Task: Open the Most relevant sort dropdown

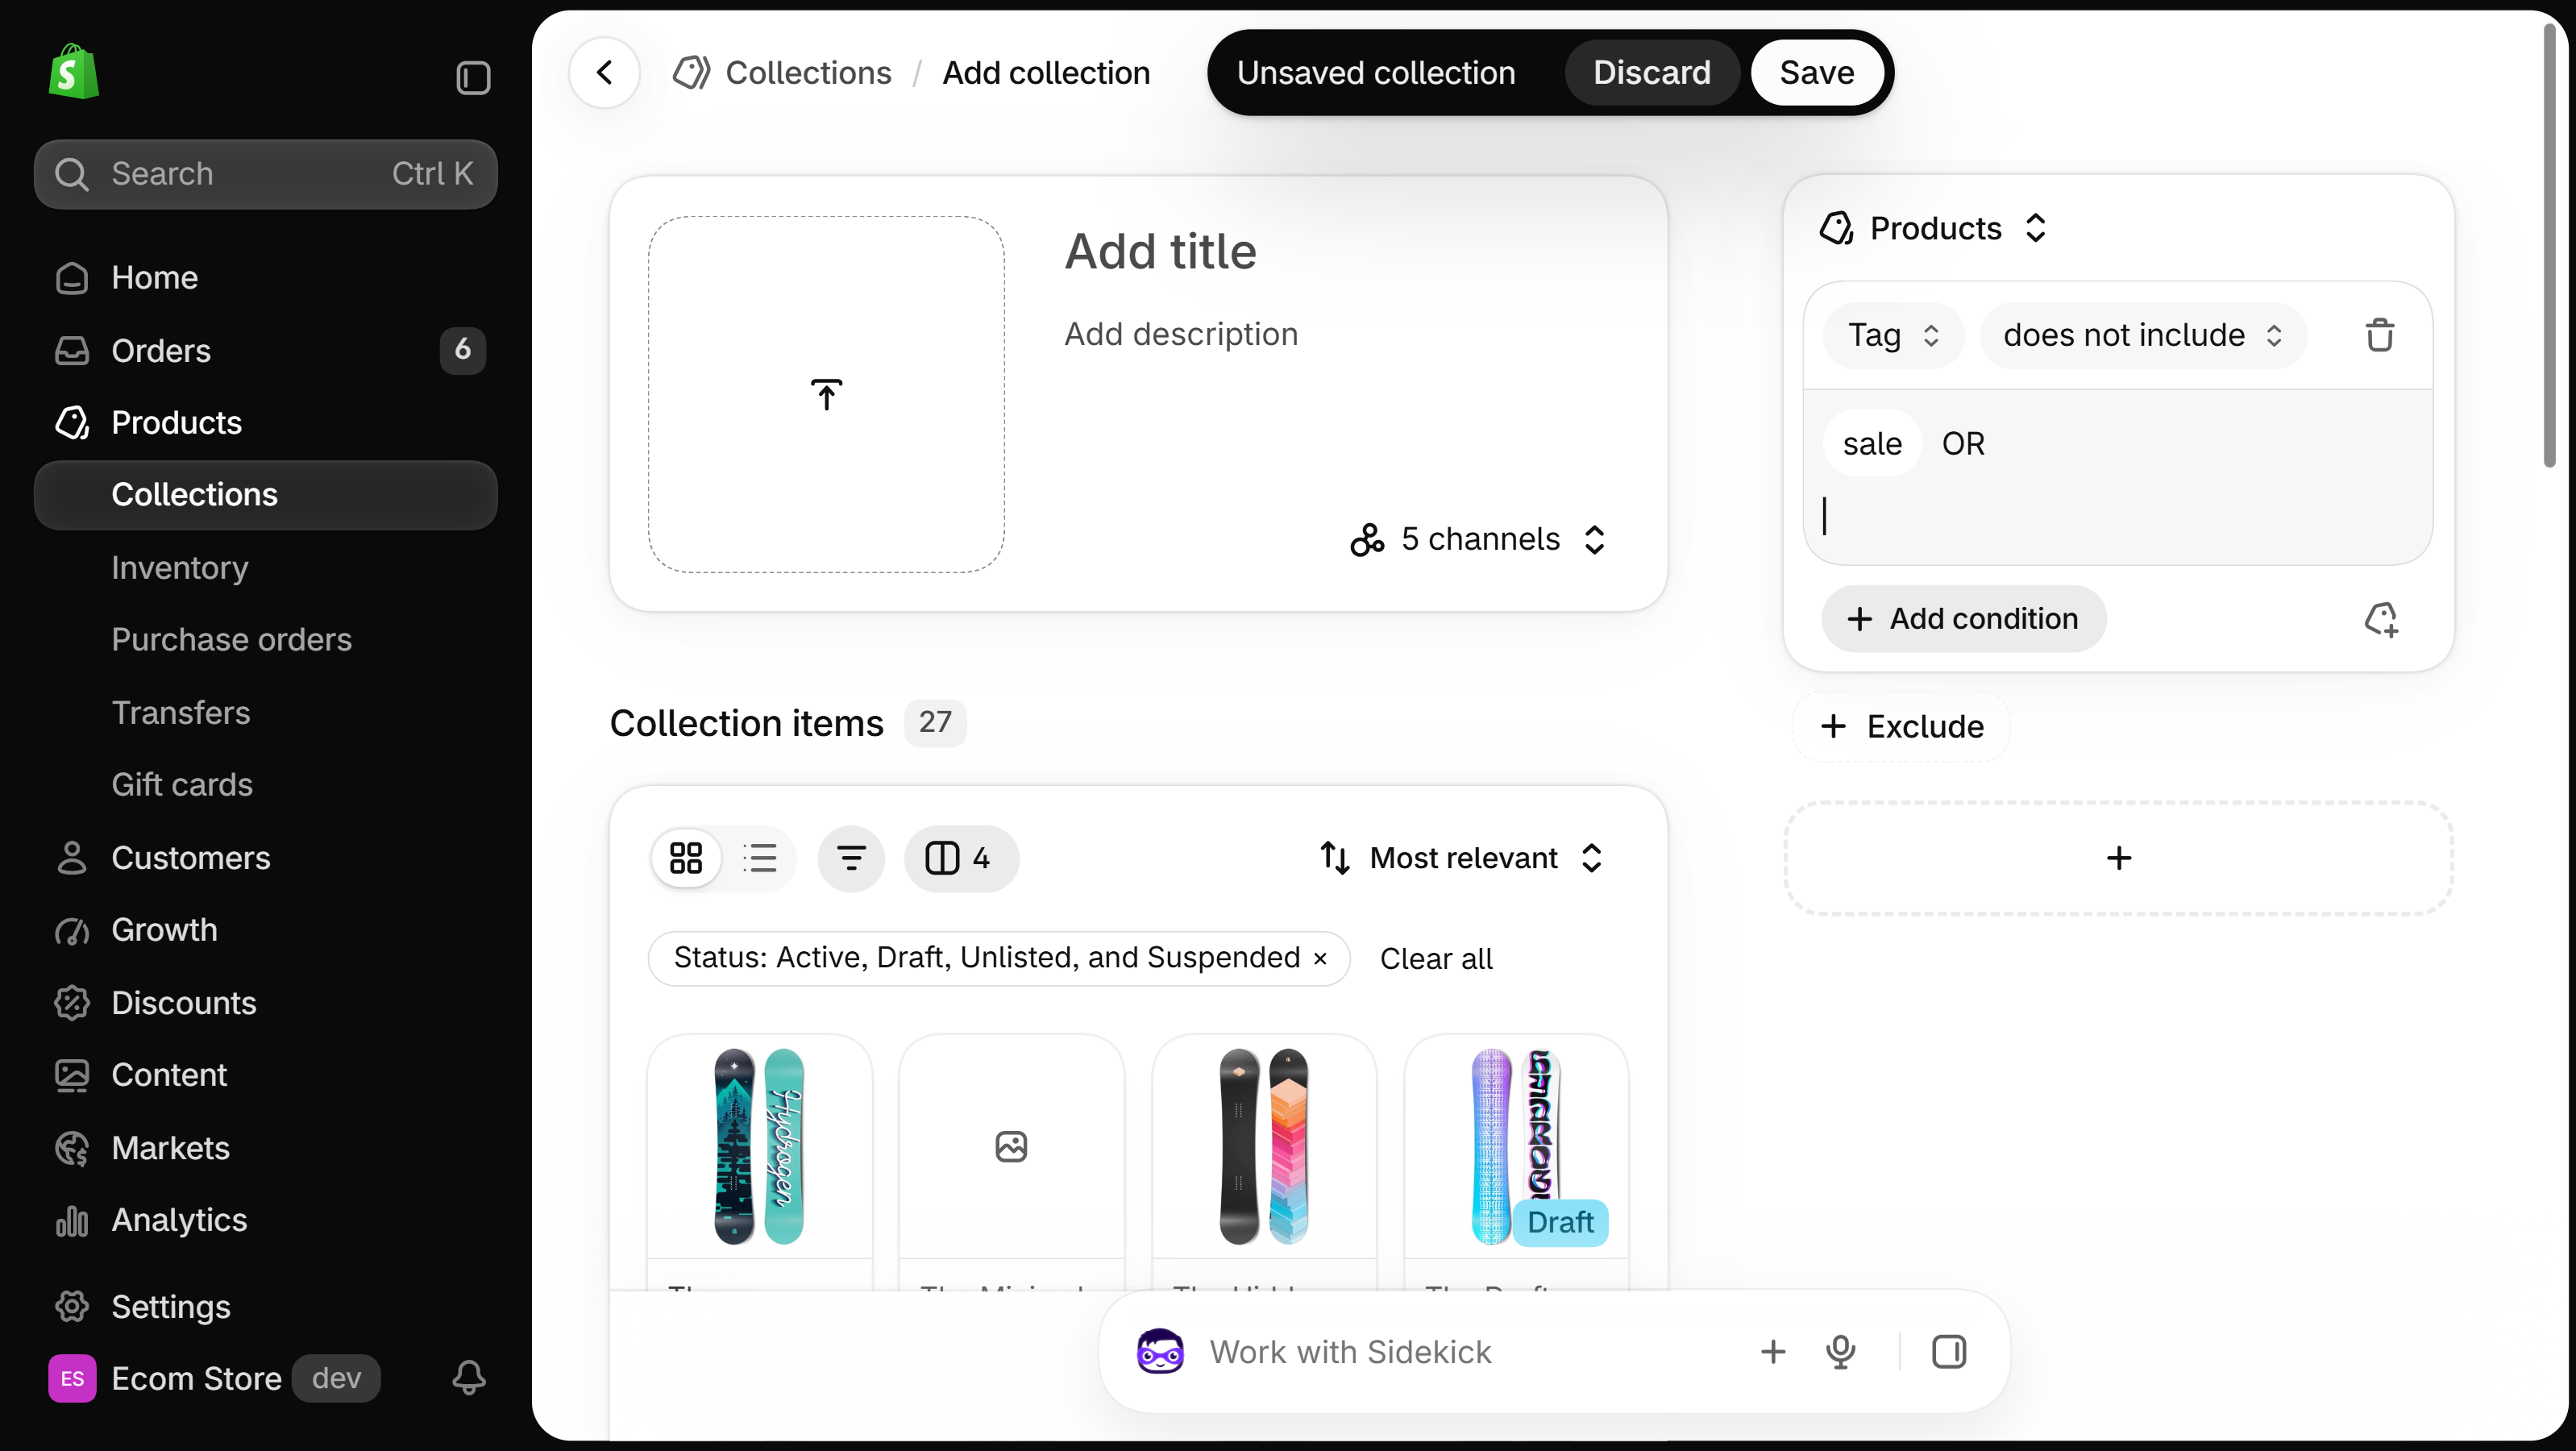Action: coord(1462,858)
